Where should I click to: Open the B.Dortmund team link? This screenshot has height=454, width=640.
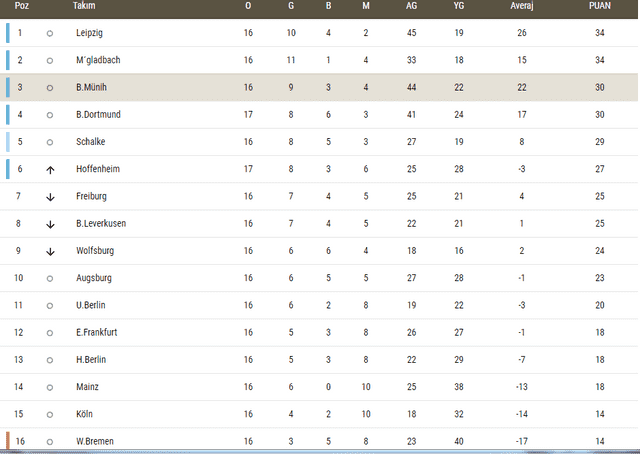[x=98, y=114]
